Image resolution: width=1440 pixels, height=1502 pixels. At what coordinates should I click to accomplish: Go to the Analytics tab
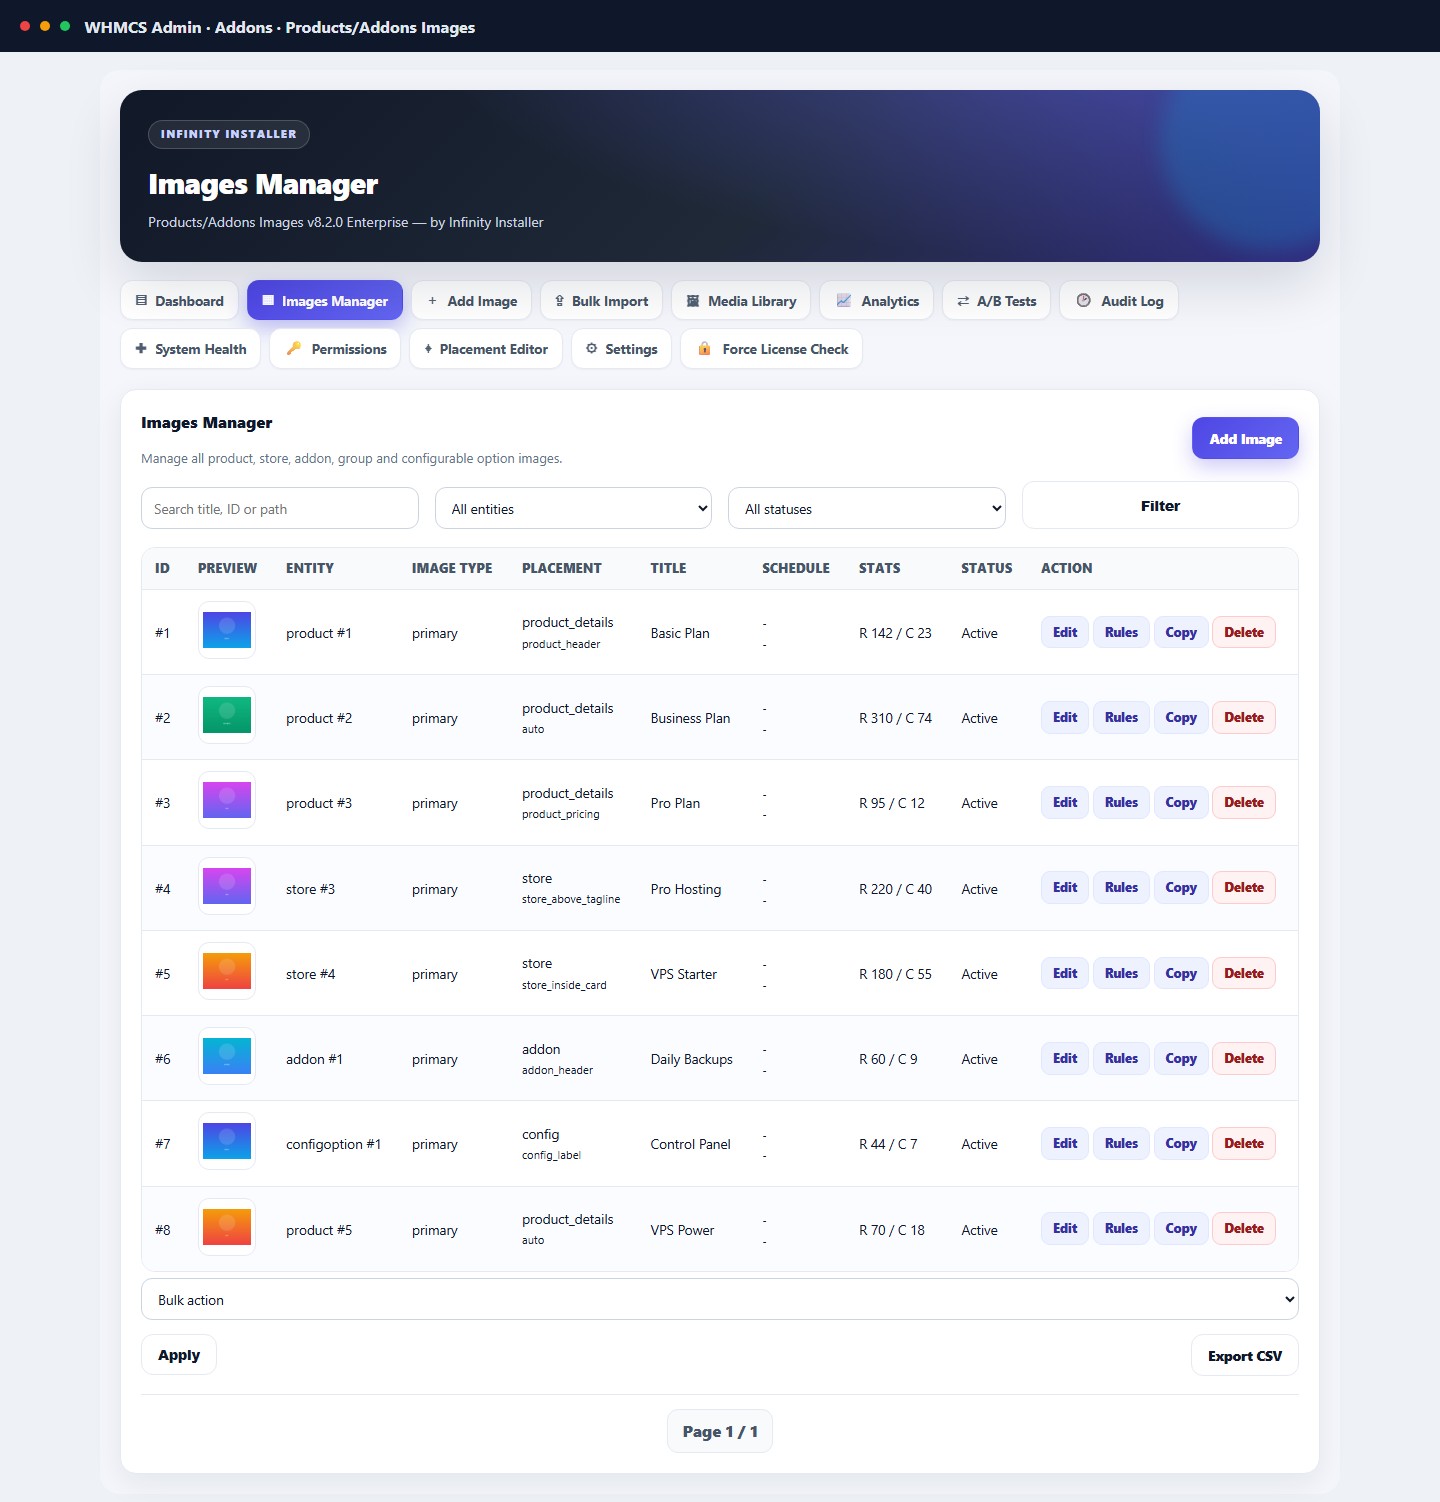(876, 301)
